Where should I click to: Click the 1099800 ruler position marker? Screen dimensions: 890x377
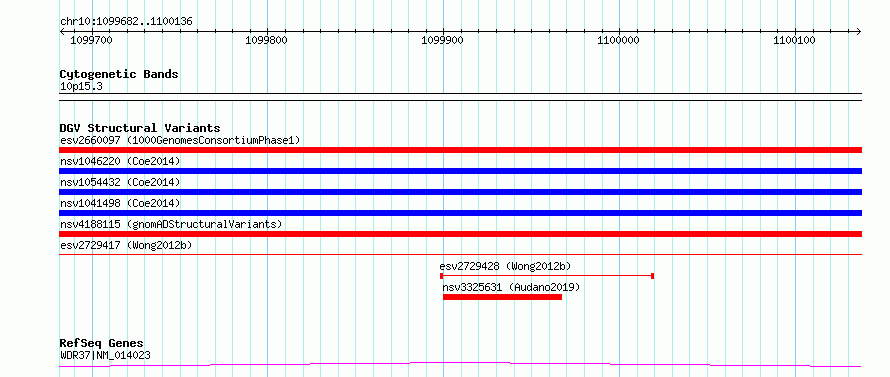[x=267, y=40]
